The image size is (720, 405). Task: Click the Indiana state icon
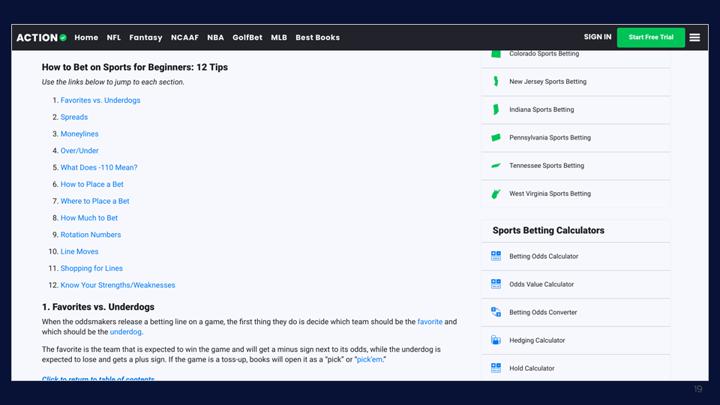coord(496,109)
